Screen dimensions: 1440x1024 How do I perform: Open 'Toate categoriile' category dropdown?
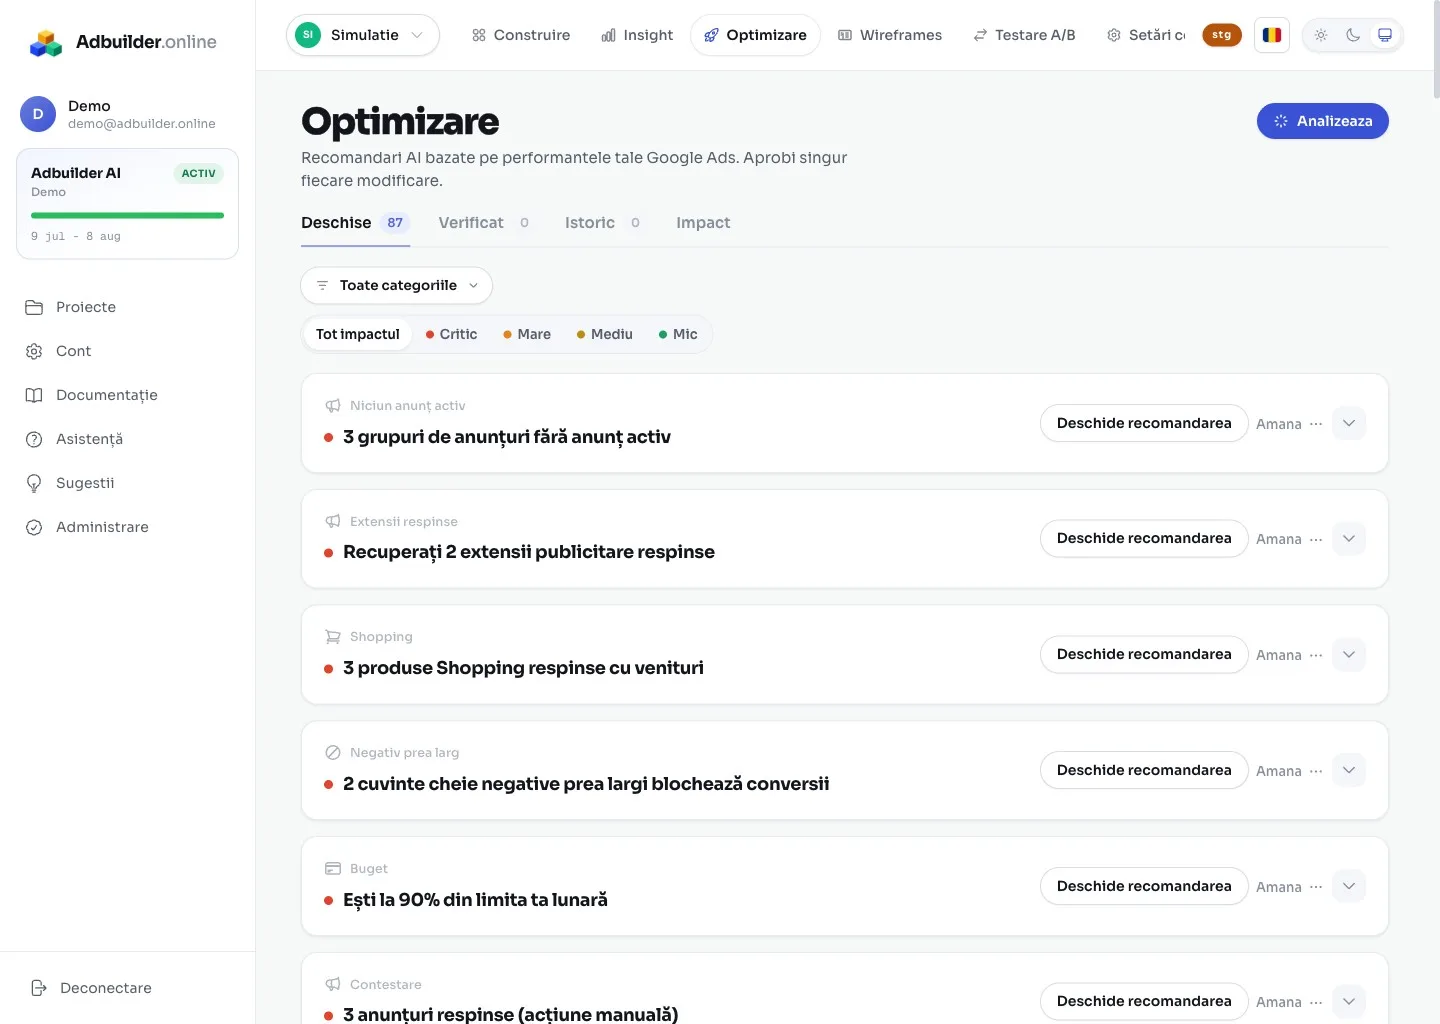click(x=397, y=285)
